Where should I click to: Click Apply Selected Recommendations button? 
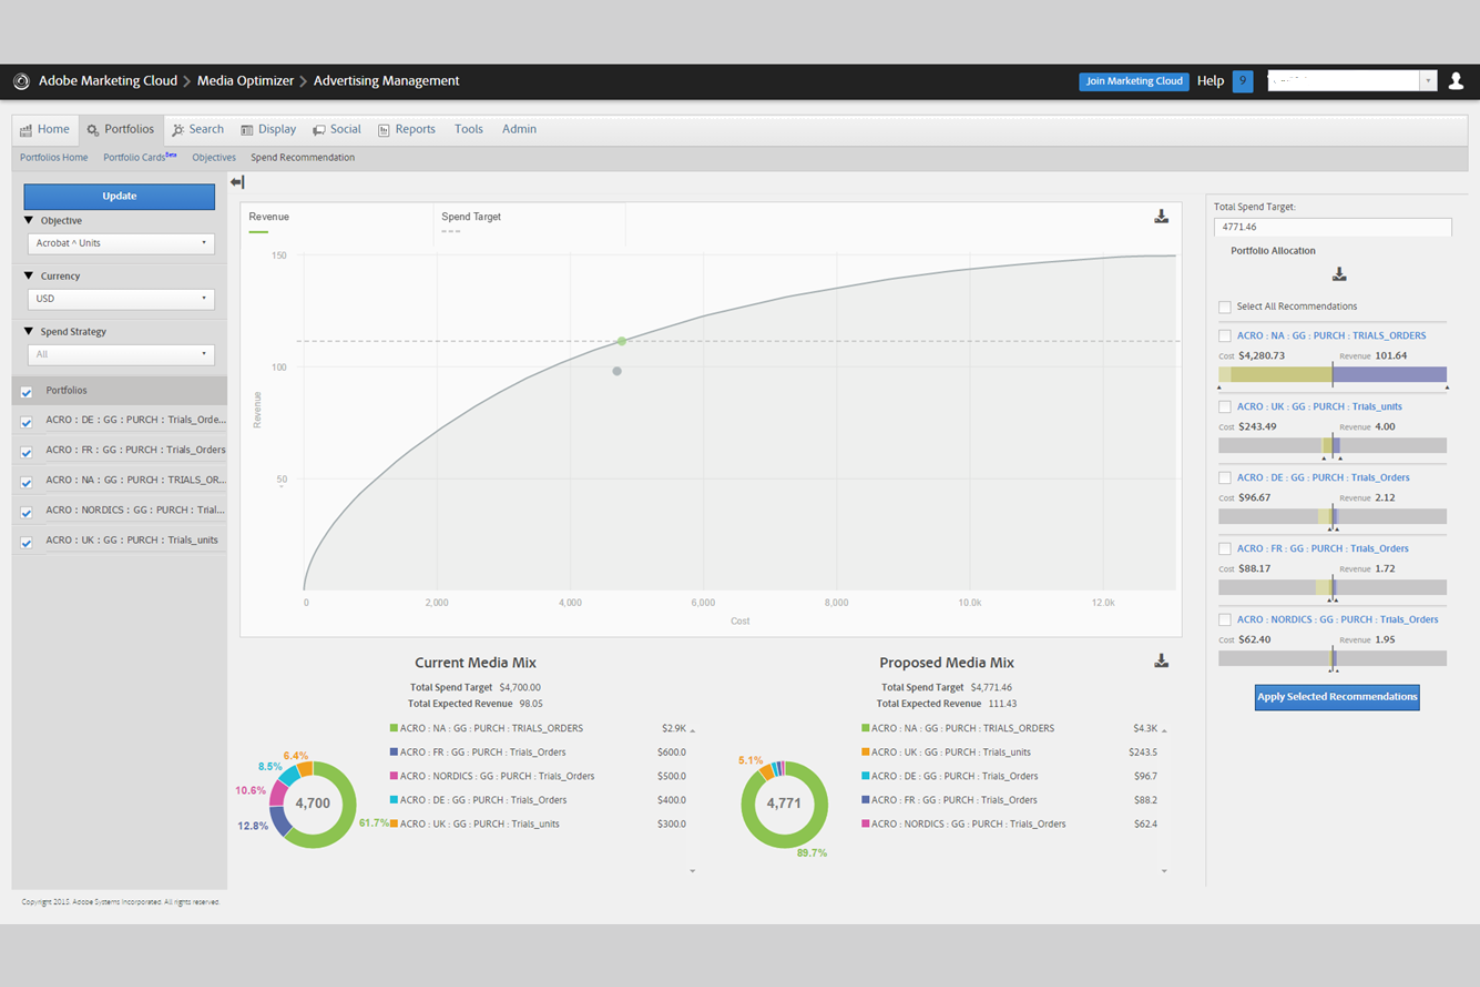(x=1337, y=697)
